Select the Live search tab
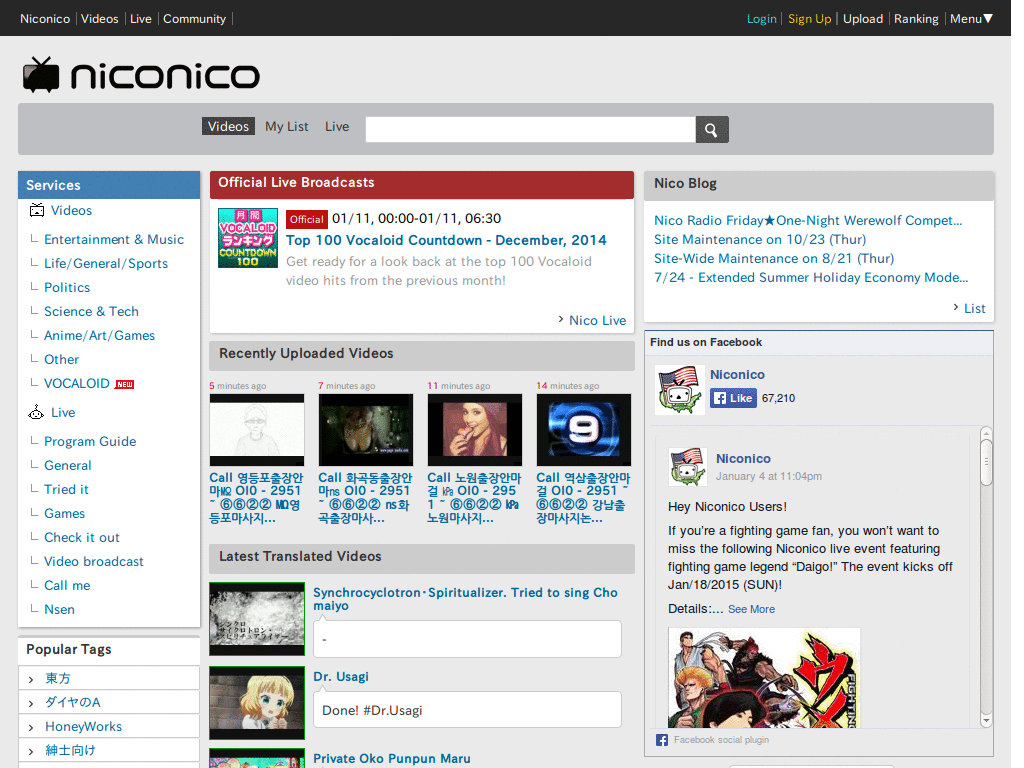The width and height of the screenshot is (1024, 768). (337, 127)
